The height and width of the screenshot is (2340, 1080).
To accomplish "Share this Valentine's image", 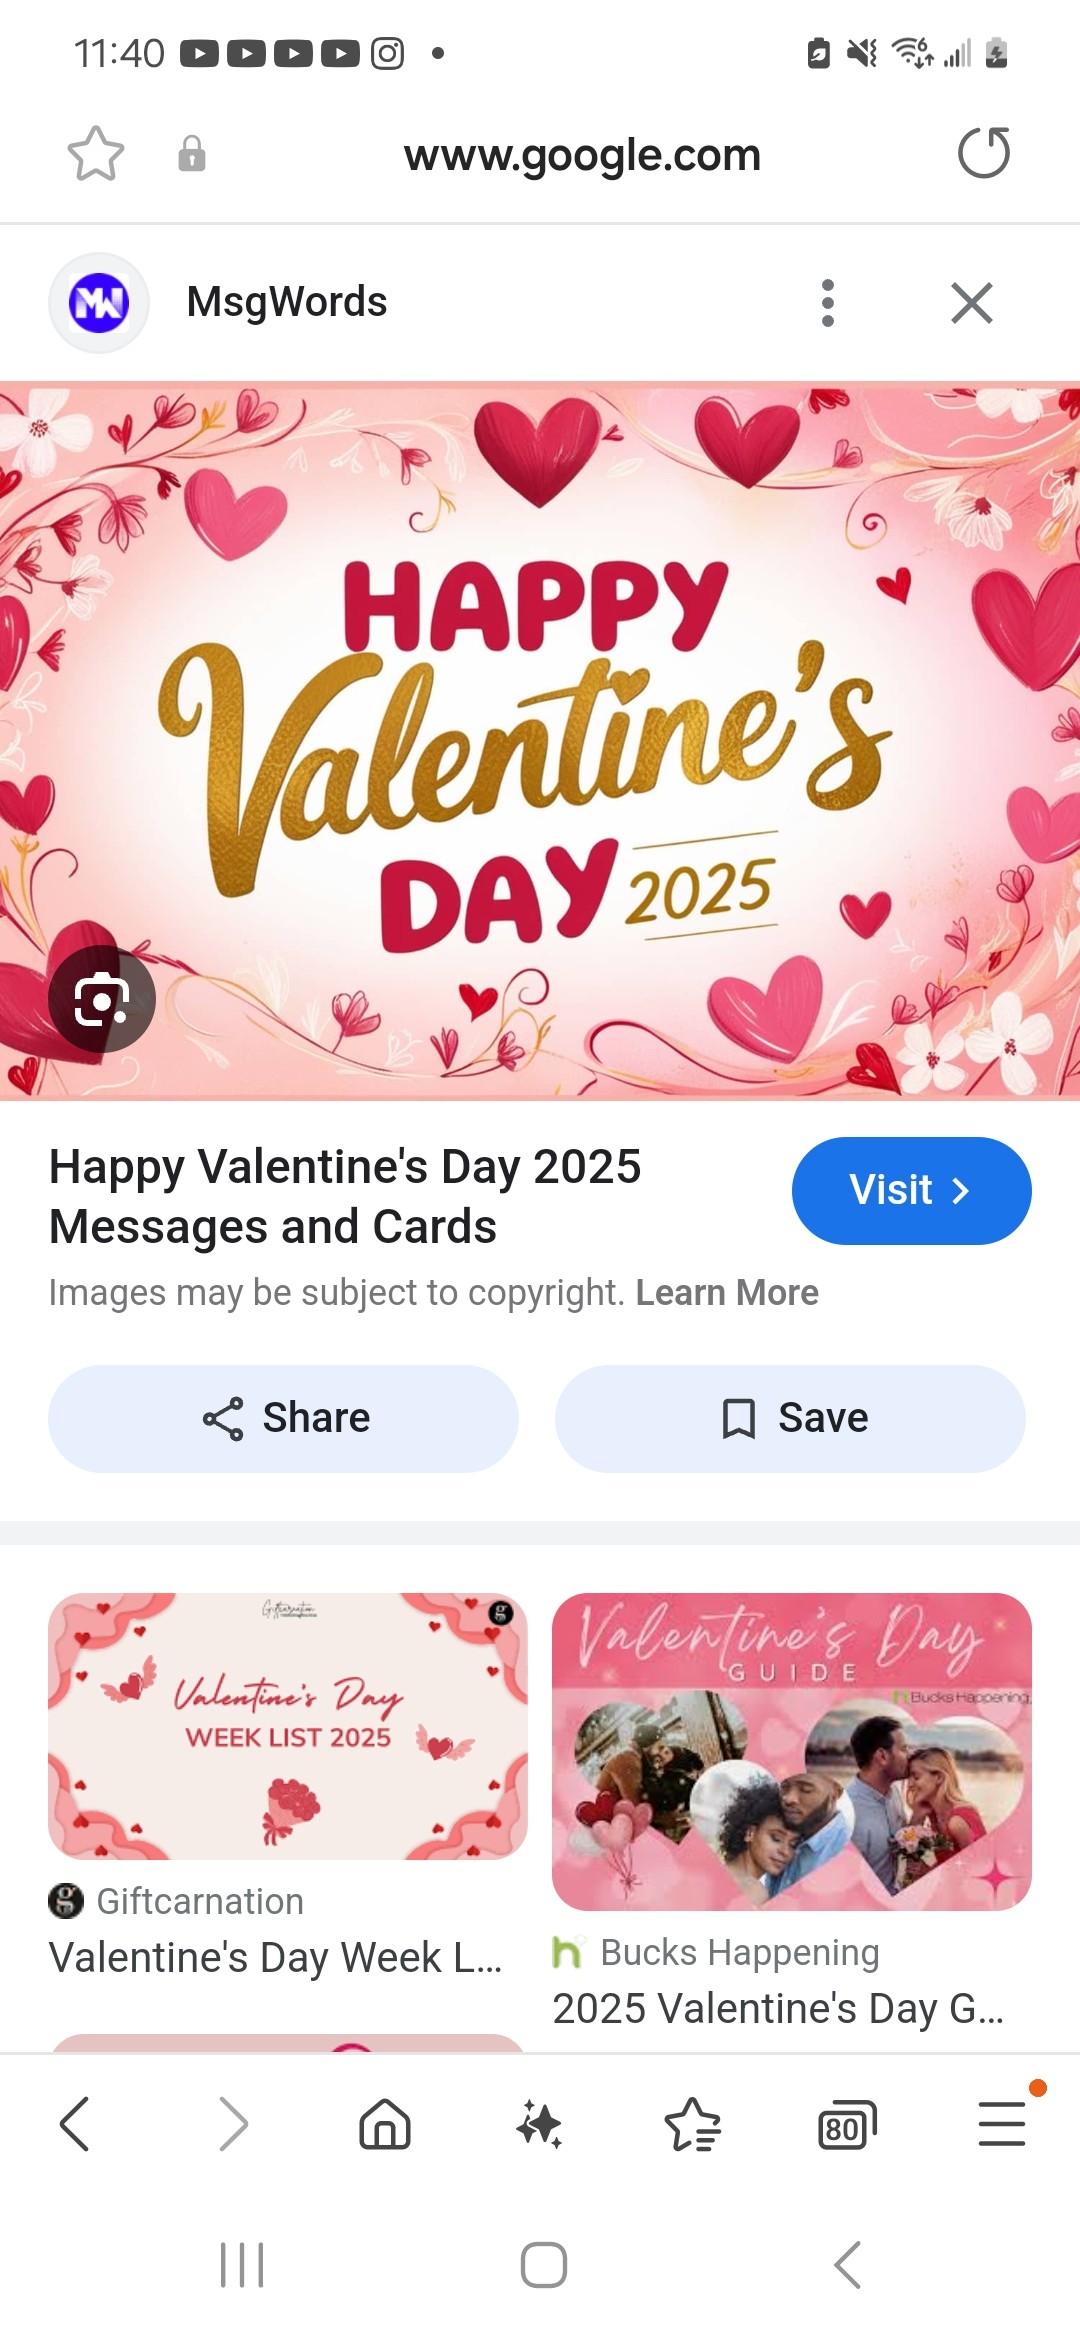I will coord(283,1418).
